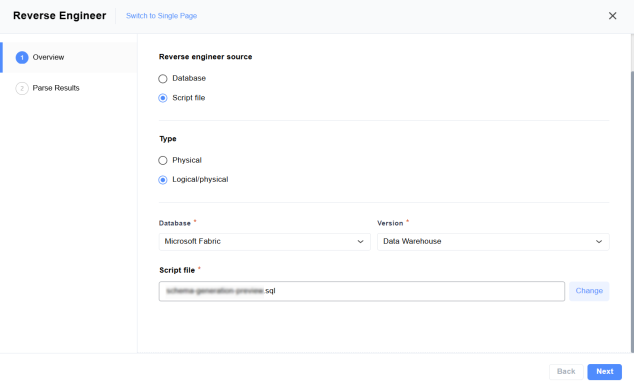634x389 pixels.
Task: Click the step 2 circle icon
Action: [x=22, y=88]
